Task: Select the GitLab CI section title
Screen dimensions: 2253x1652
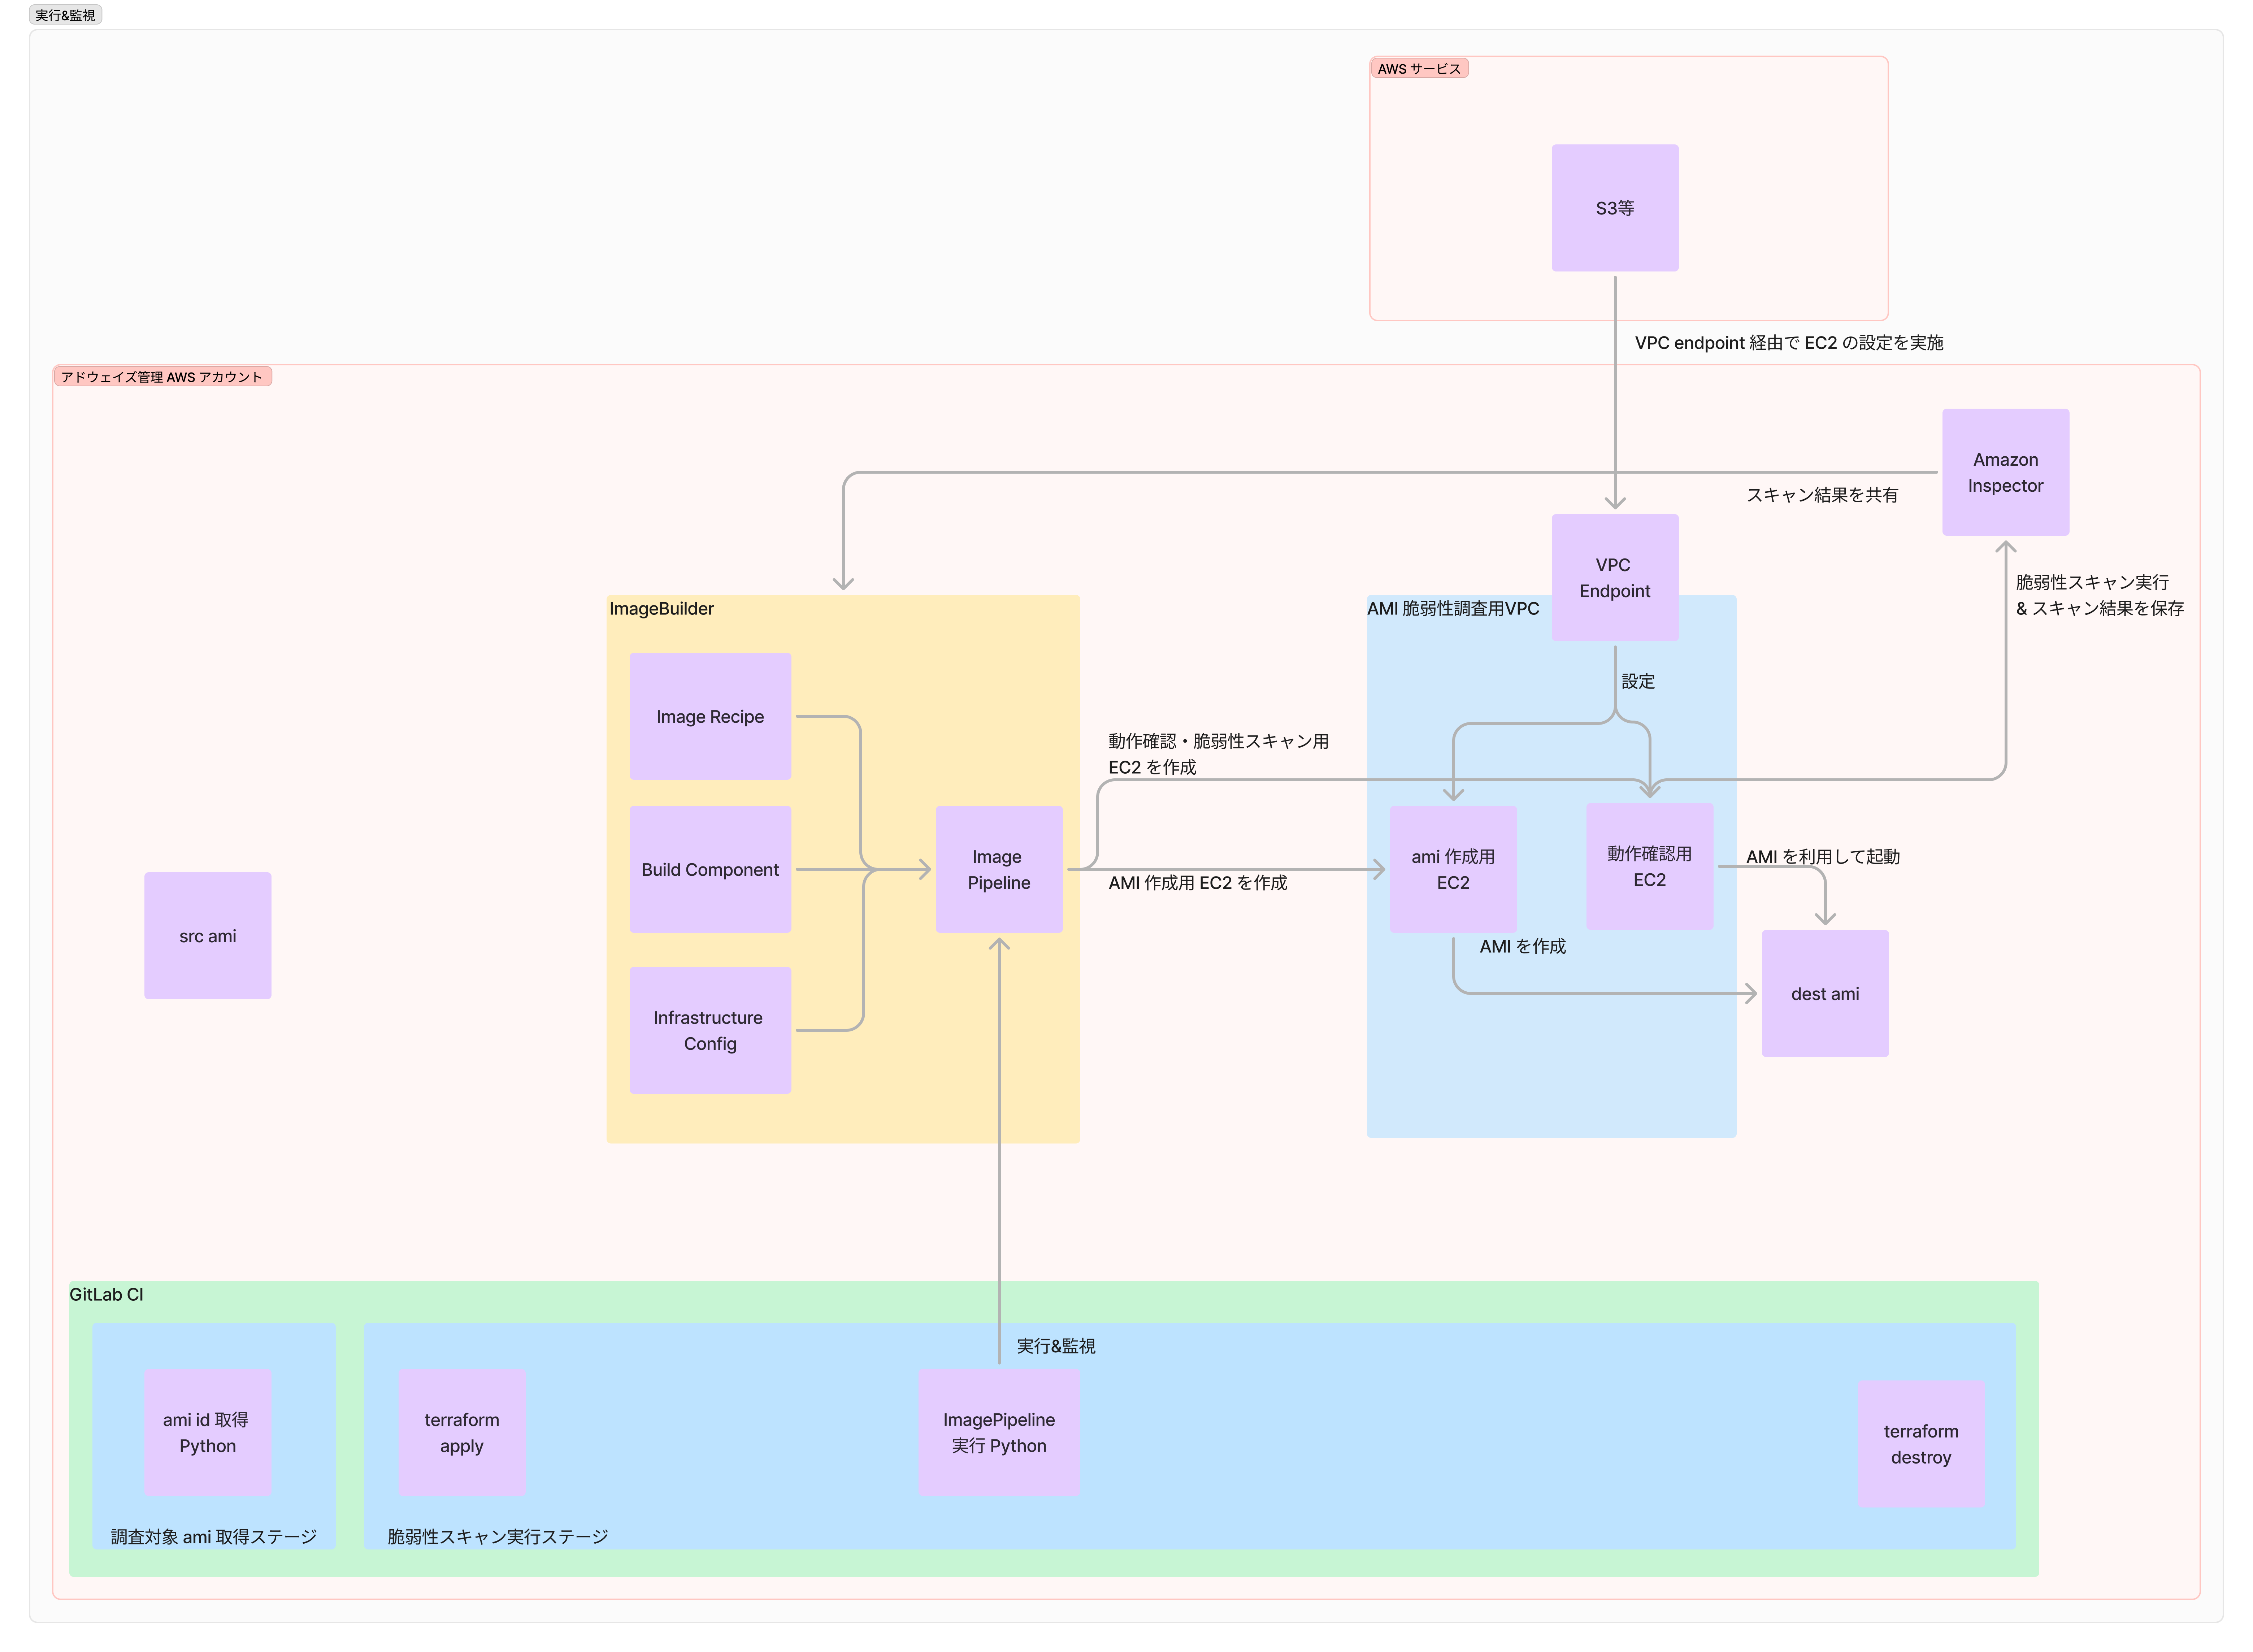Action: 106,1293
